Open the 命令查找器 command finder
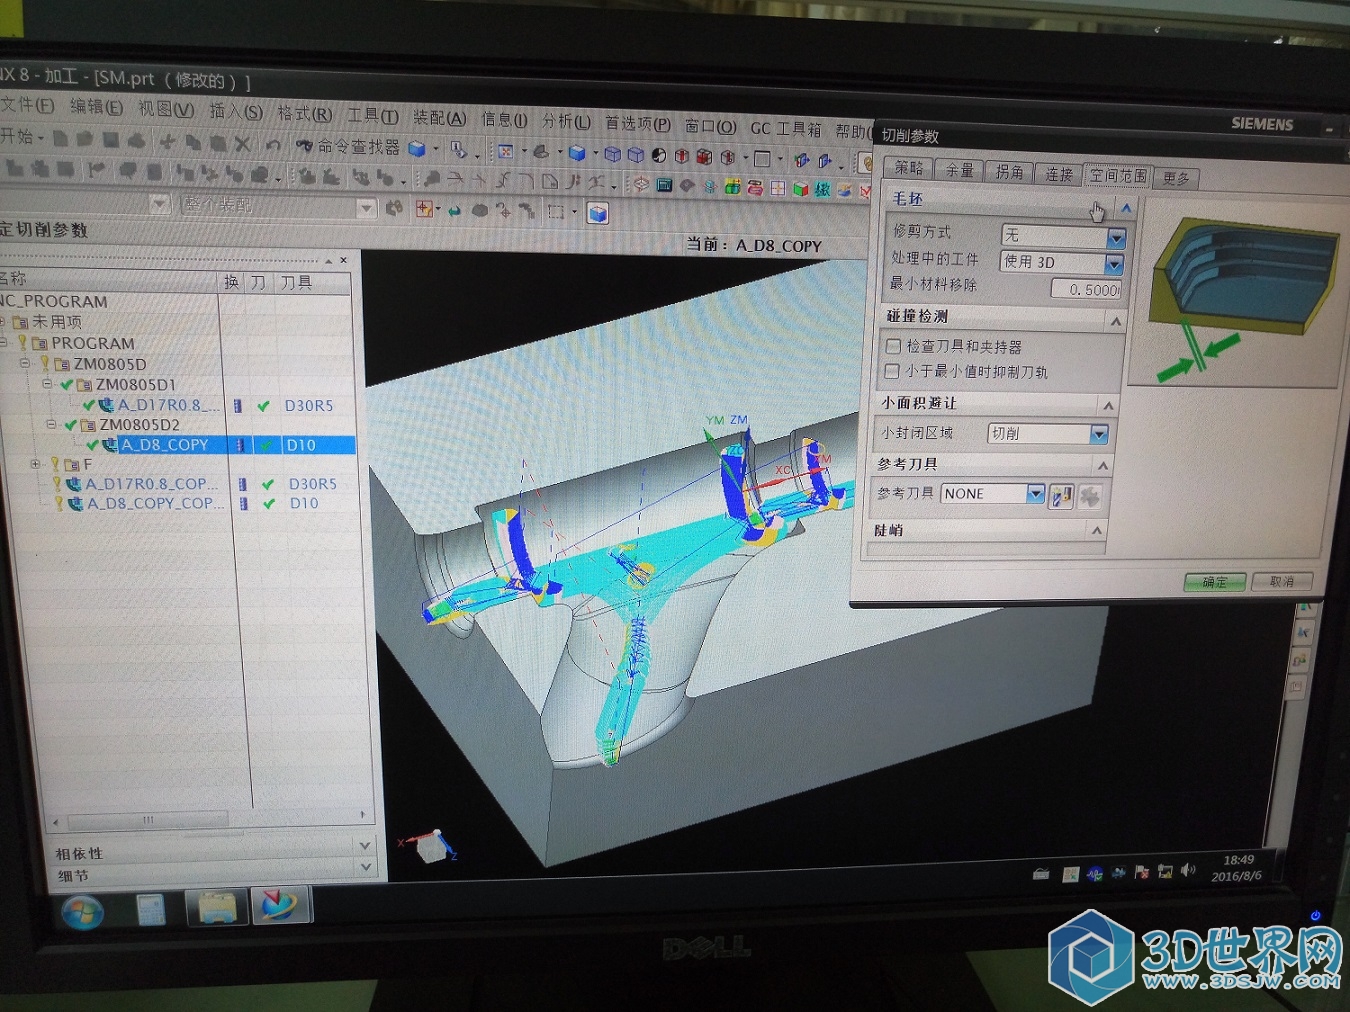Image resolution: width=1350 pixels, height=1012 pixels. tap(348, 147)
